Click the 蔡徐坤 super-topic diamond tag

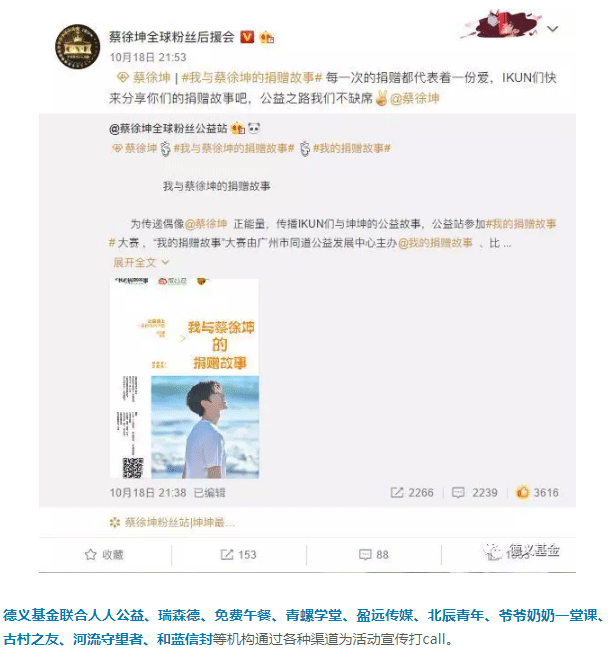(x=143, y=78)
